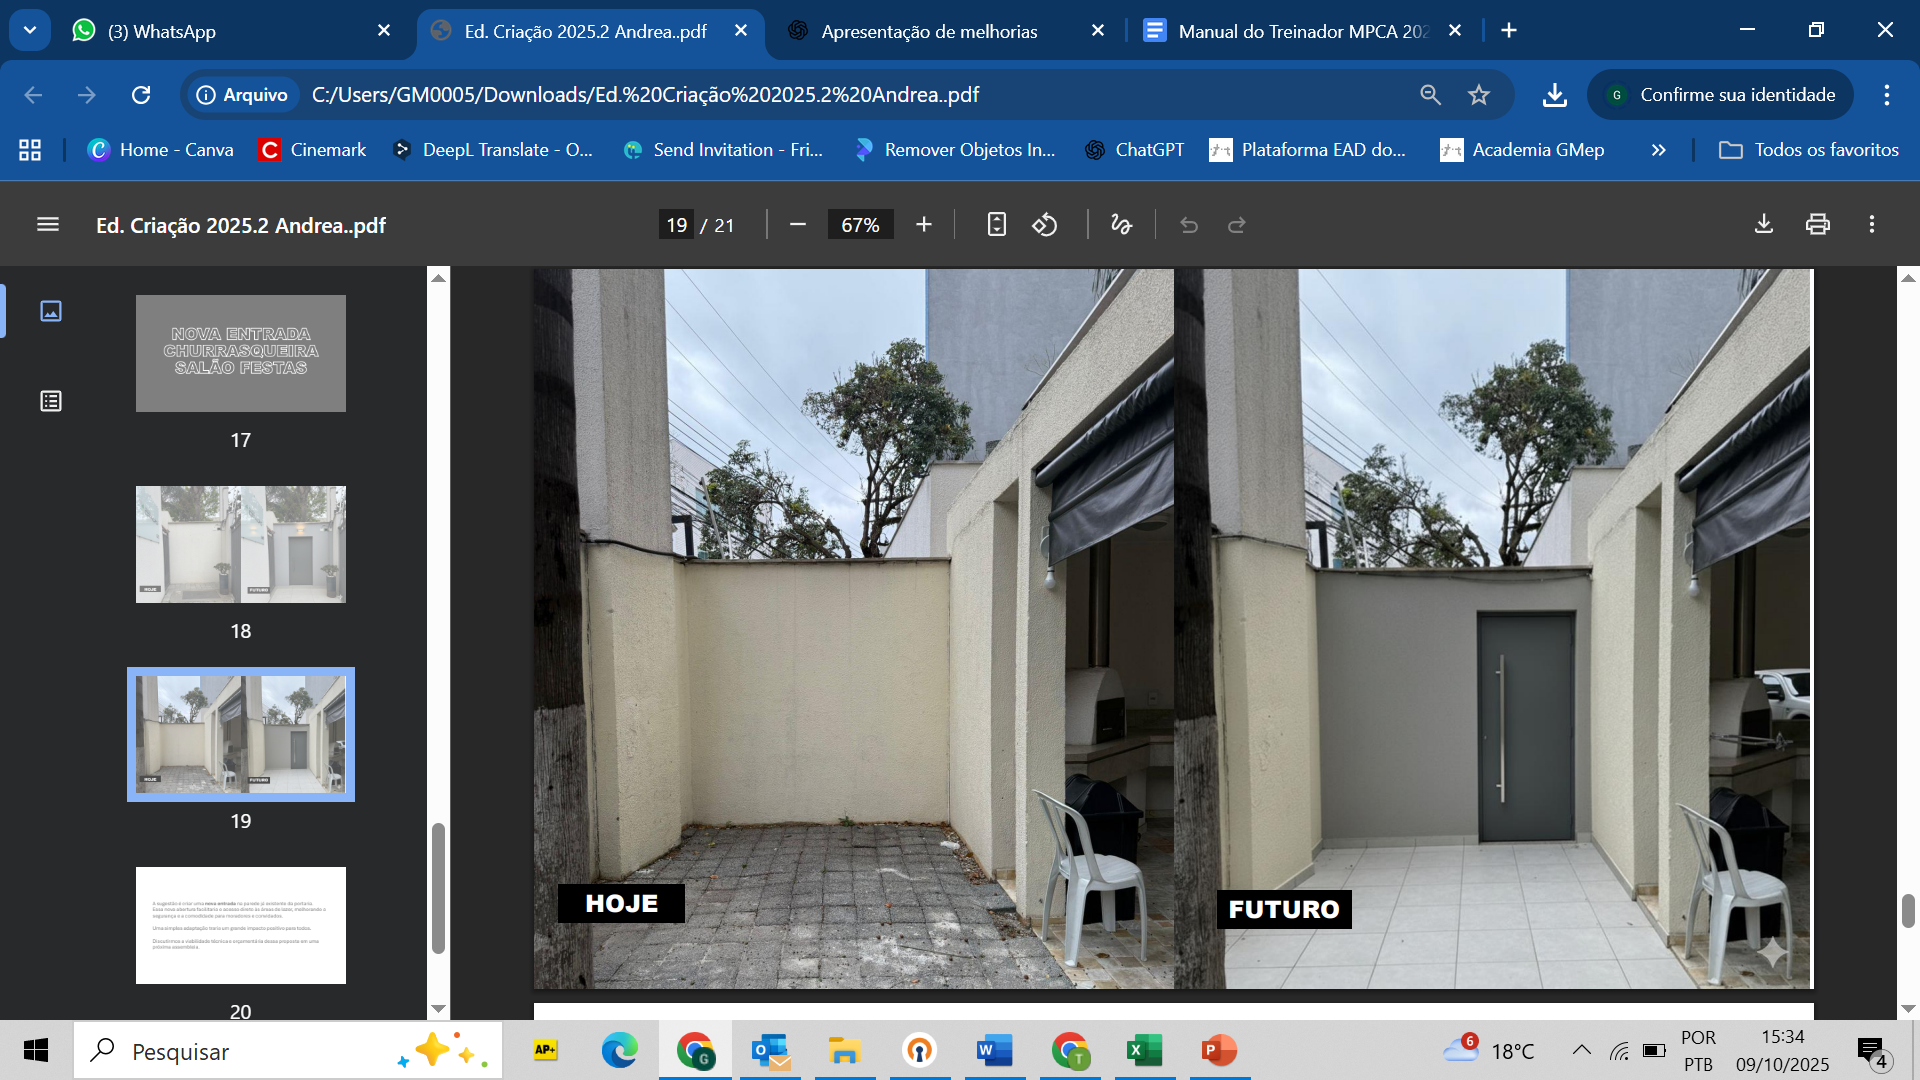Click the redo arrow in PDF toolbar
This screenshot has height=1080, width=1920.
tap(1237, 225)
